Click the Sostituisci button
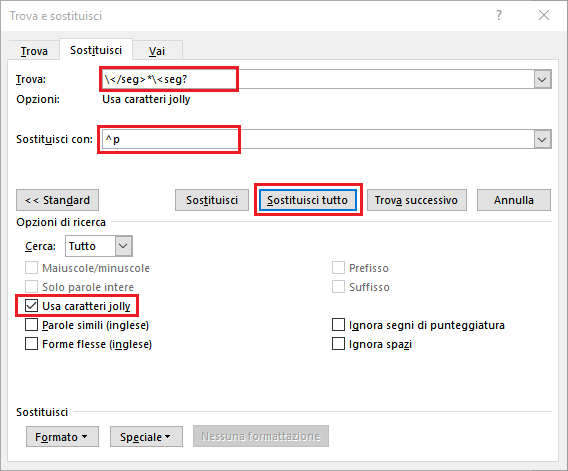 click(212, 200)
